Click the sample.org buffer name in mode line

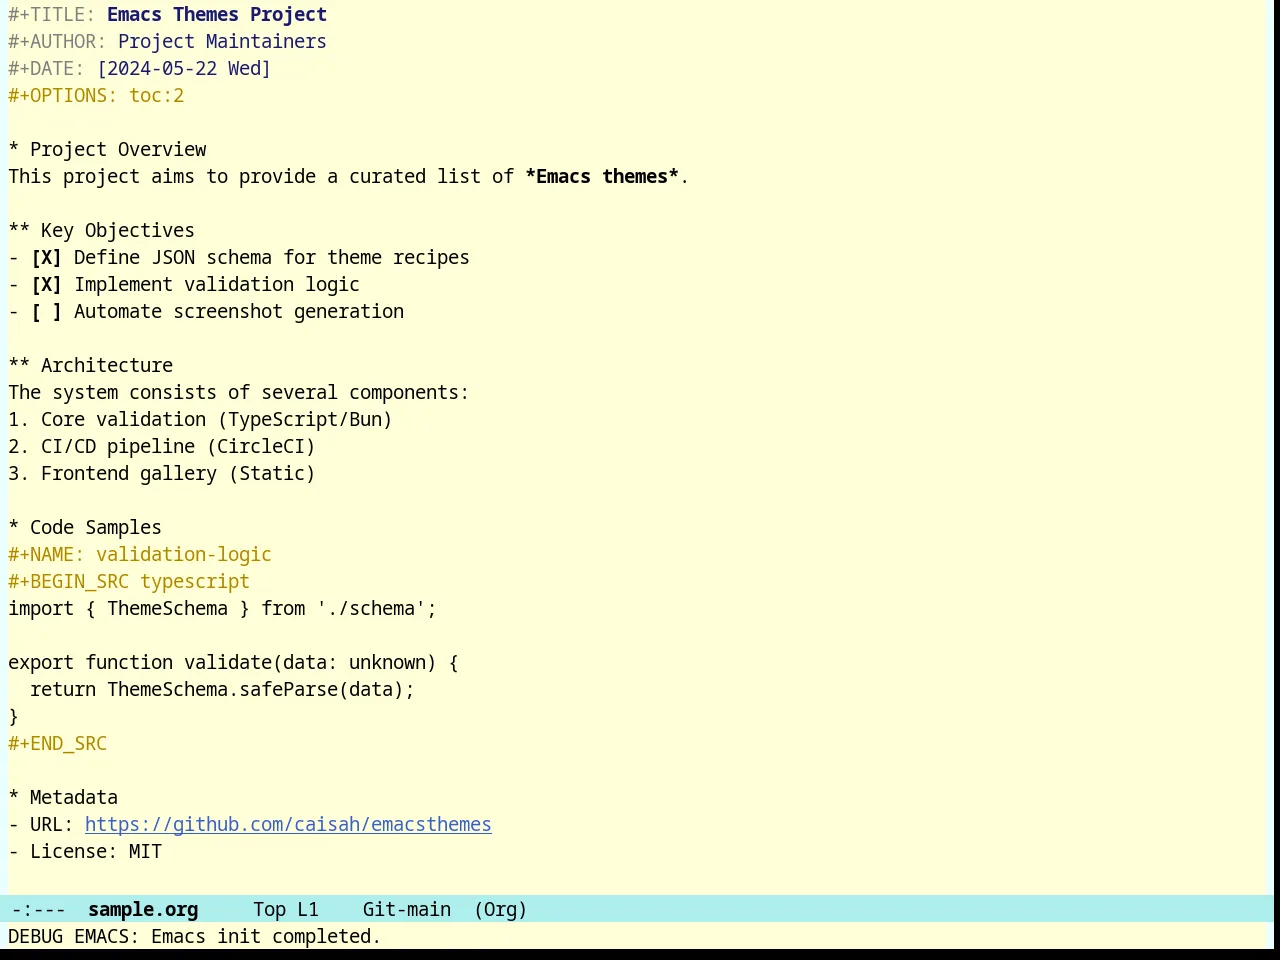click(143, 910)
